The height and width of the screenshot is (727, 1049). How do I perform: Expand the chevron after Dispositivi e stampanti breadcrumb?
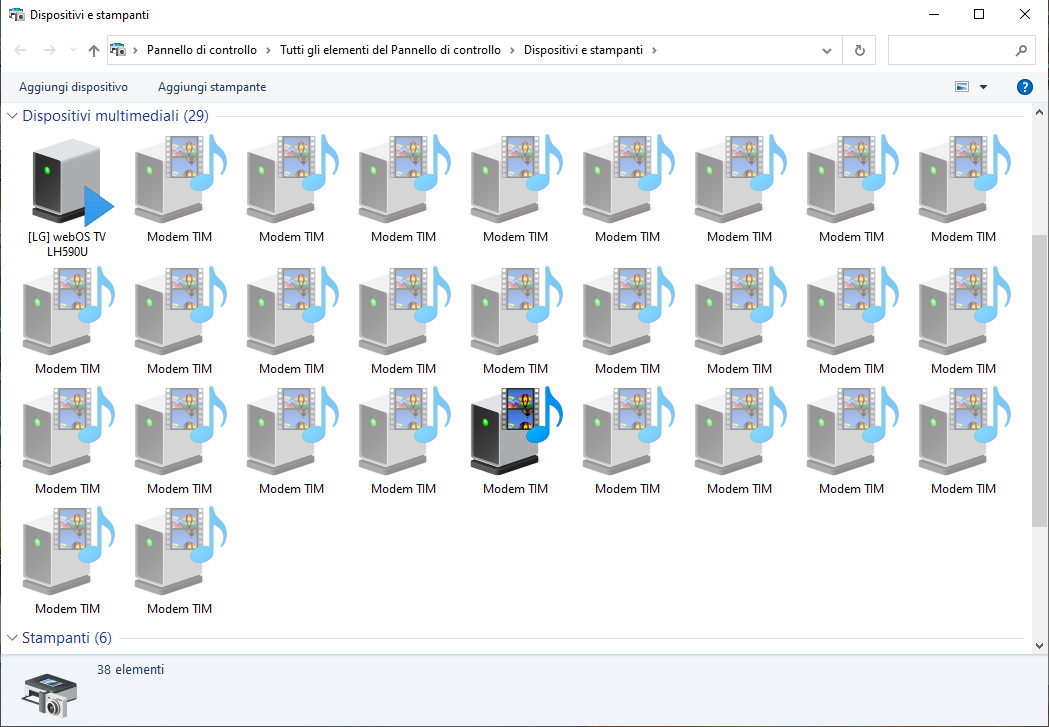tap(654, 50)
